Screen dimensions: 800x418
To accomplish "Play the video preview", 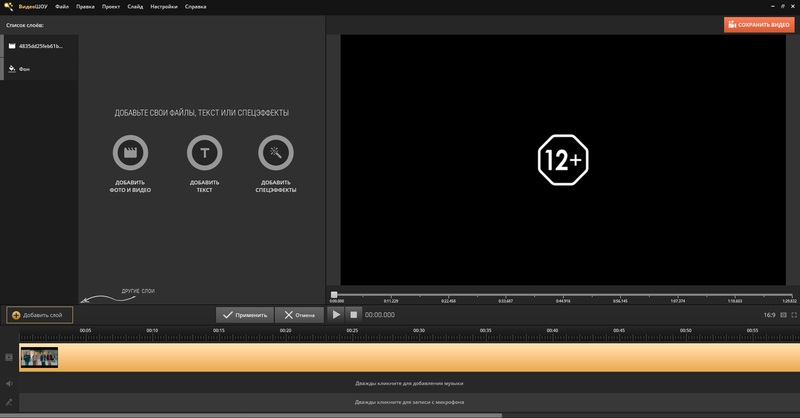I will click(x=337, y=315).
